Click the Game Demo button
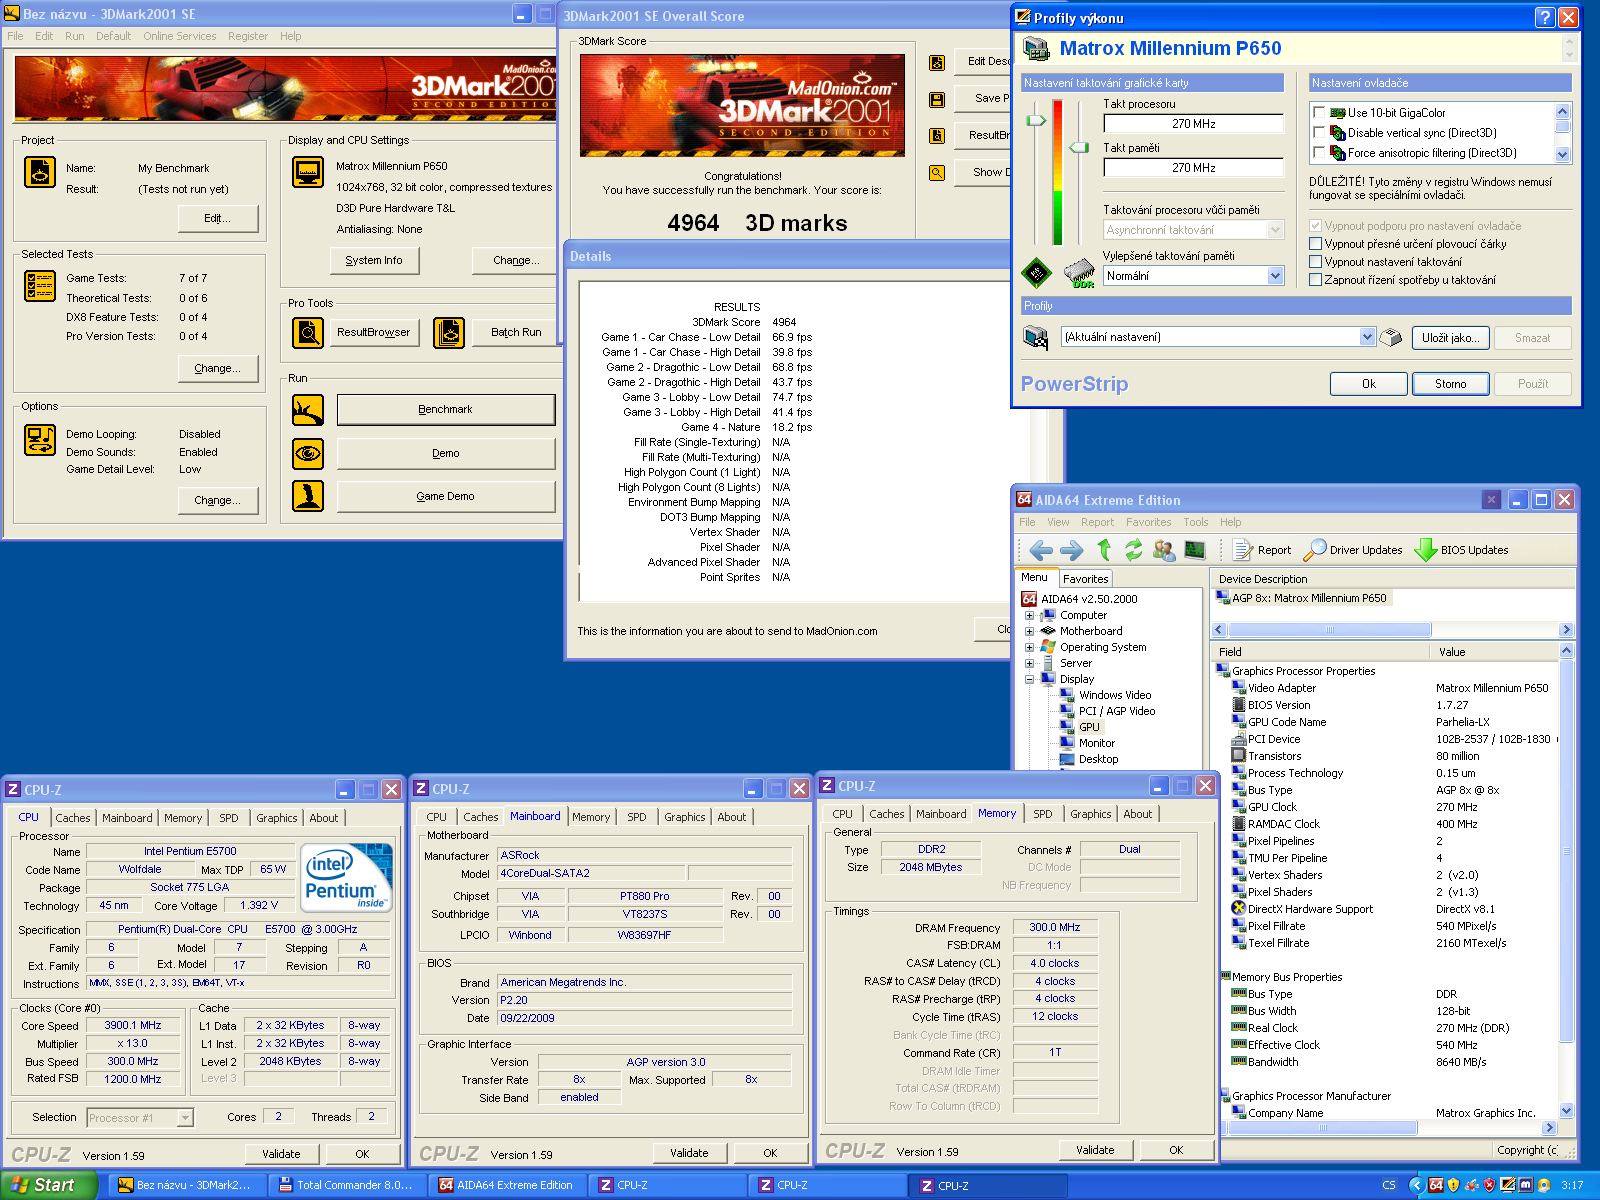 point(446,497)
